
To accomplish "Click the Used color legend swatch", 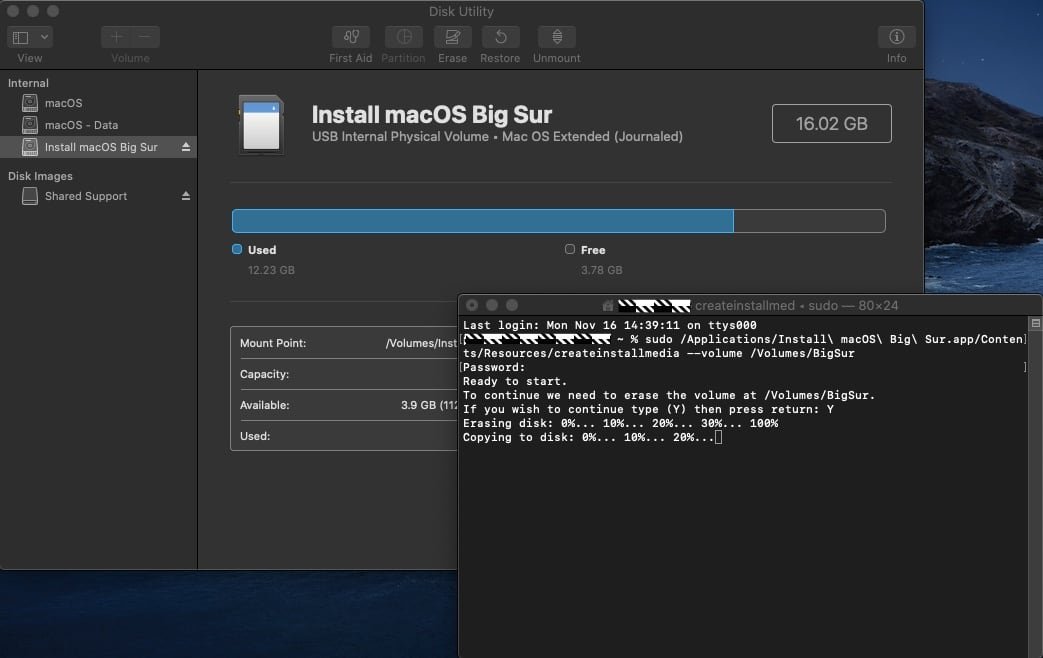I will 237,249.
